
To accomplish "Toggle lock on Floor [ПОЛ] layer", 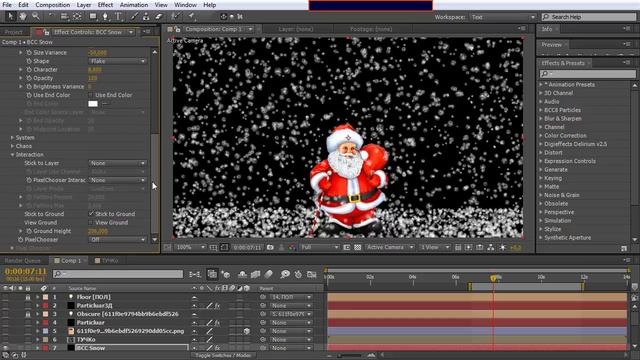I will (28, 297).
